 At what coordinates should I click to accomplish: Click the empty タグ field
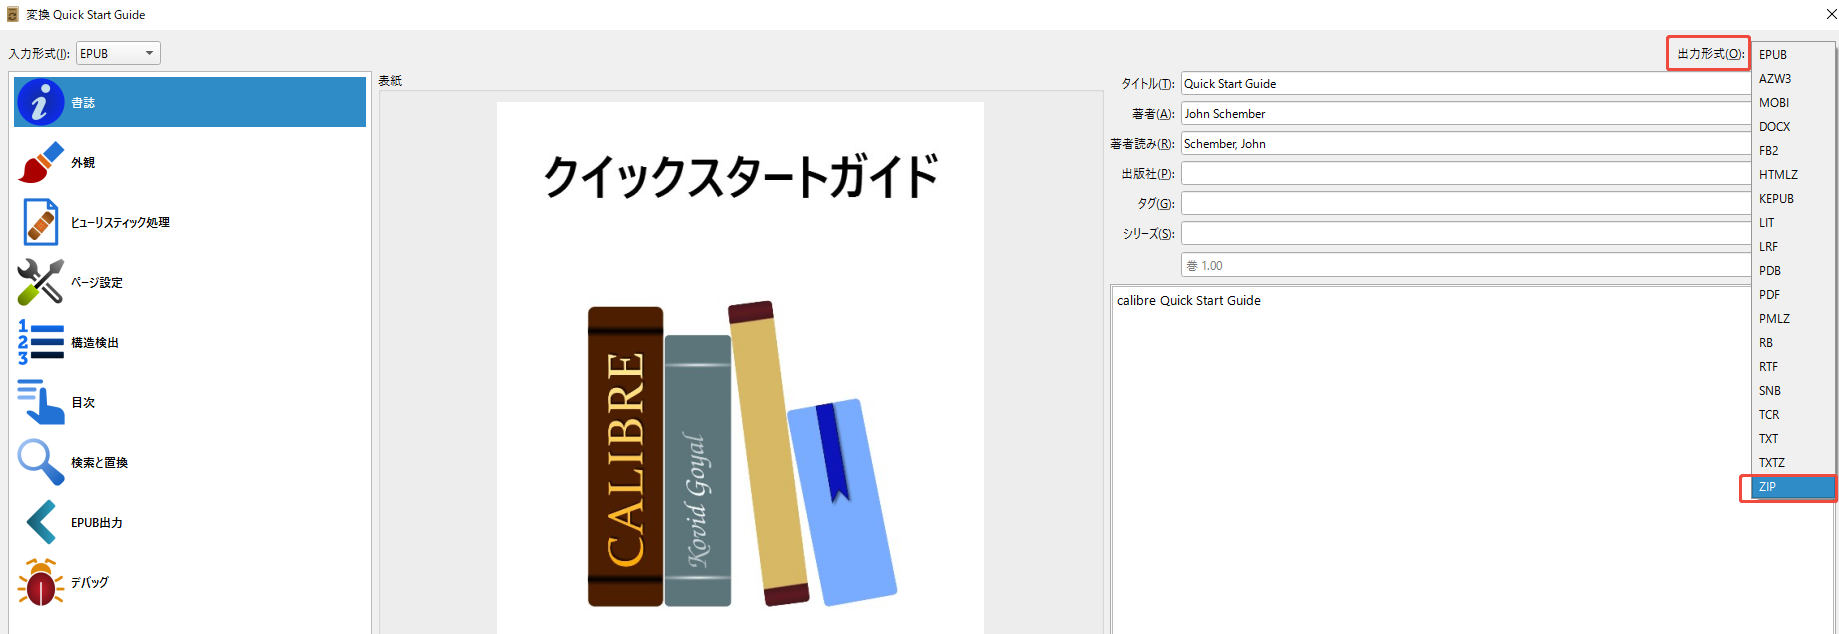pos(1466,204)
